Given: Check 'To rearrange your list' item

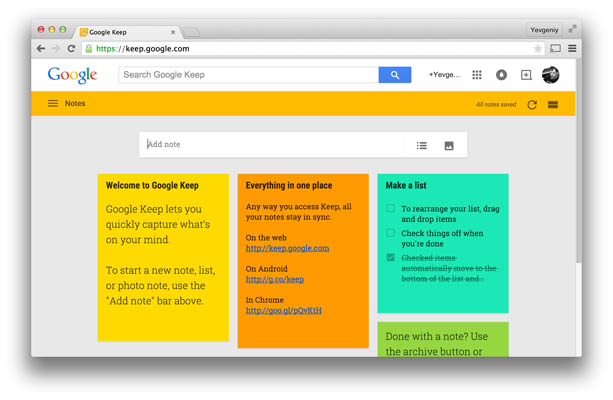Looking at the screenshot, I should pos(390,208).
